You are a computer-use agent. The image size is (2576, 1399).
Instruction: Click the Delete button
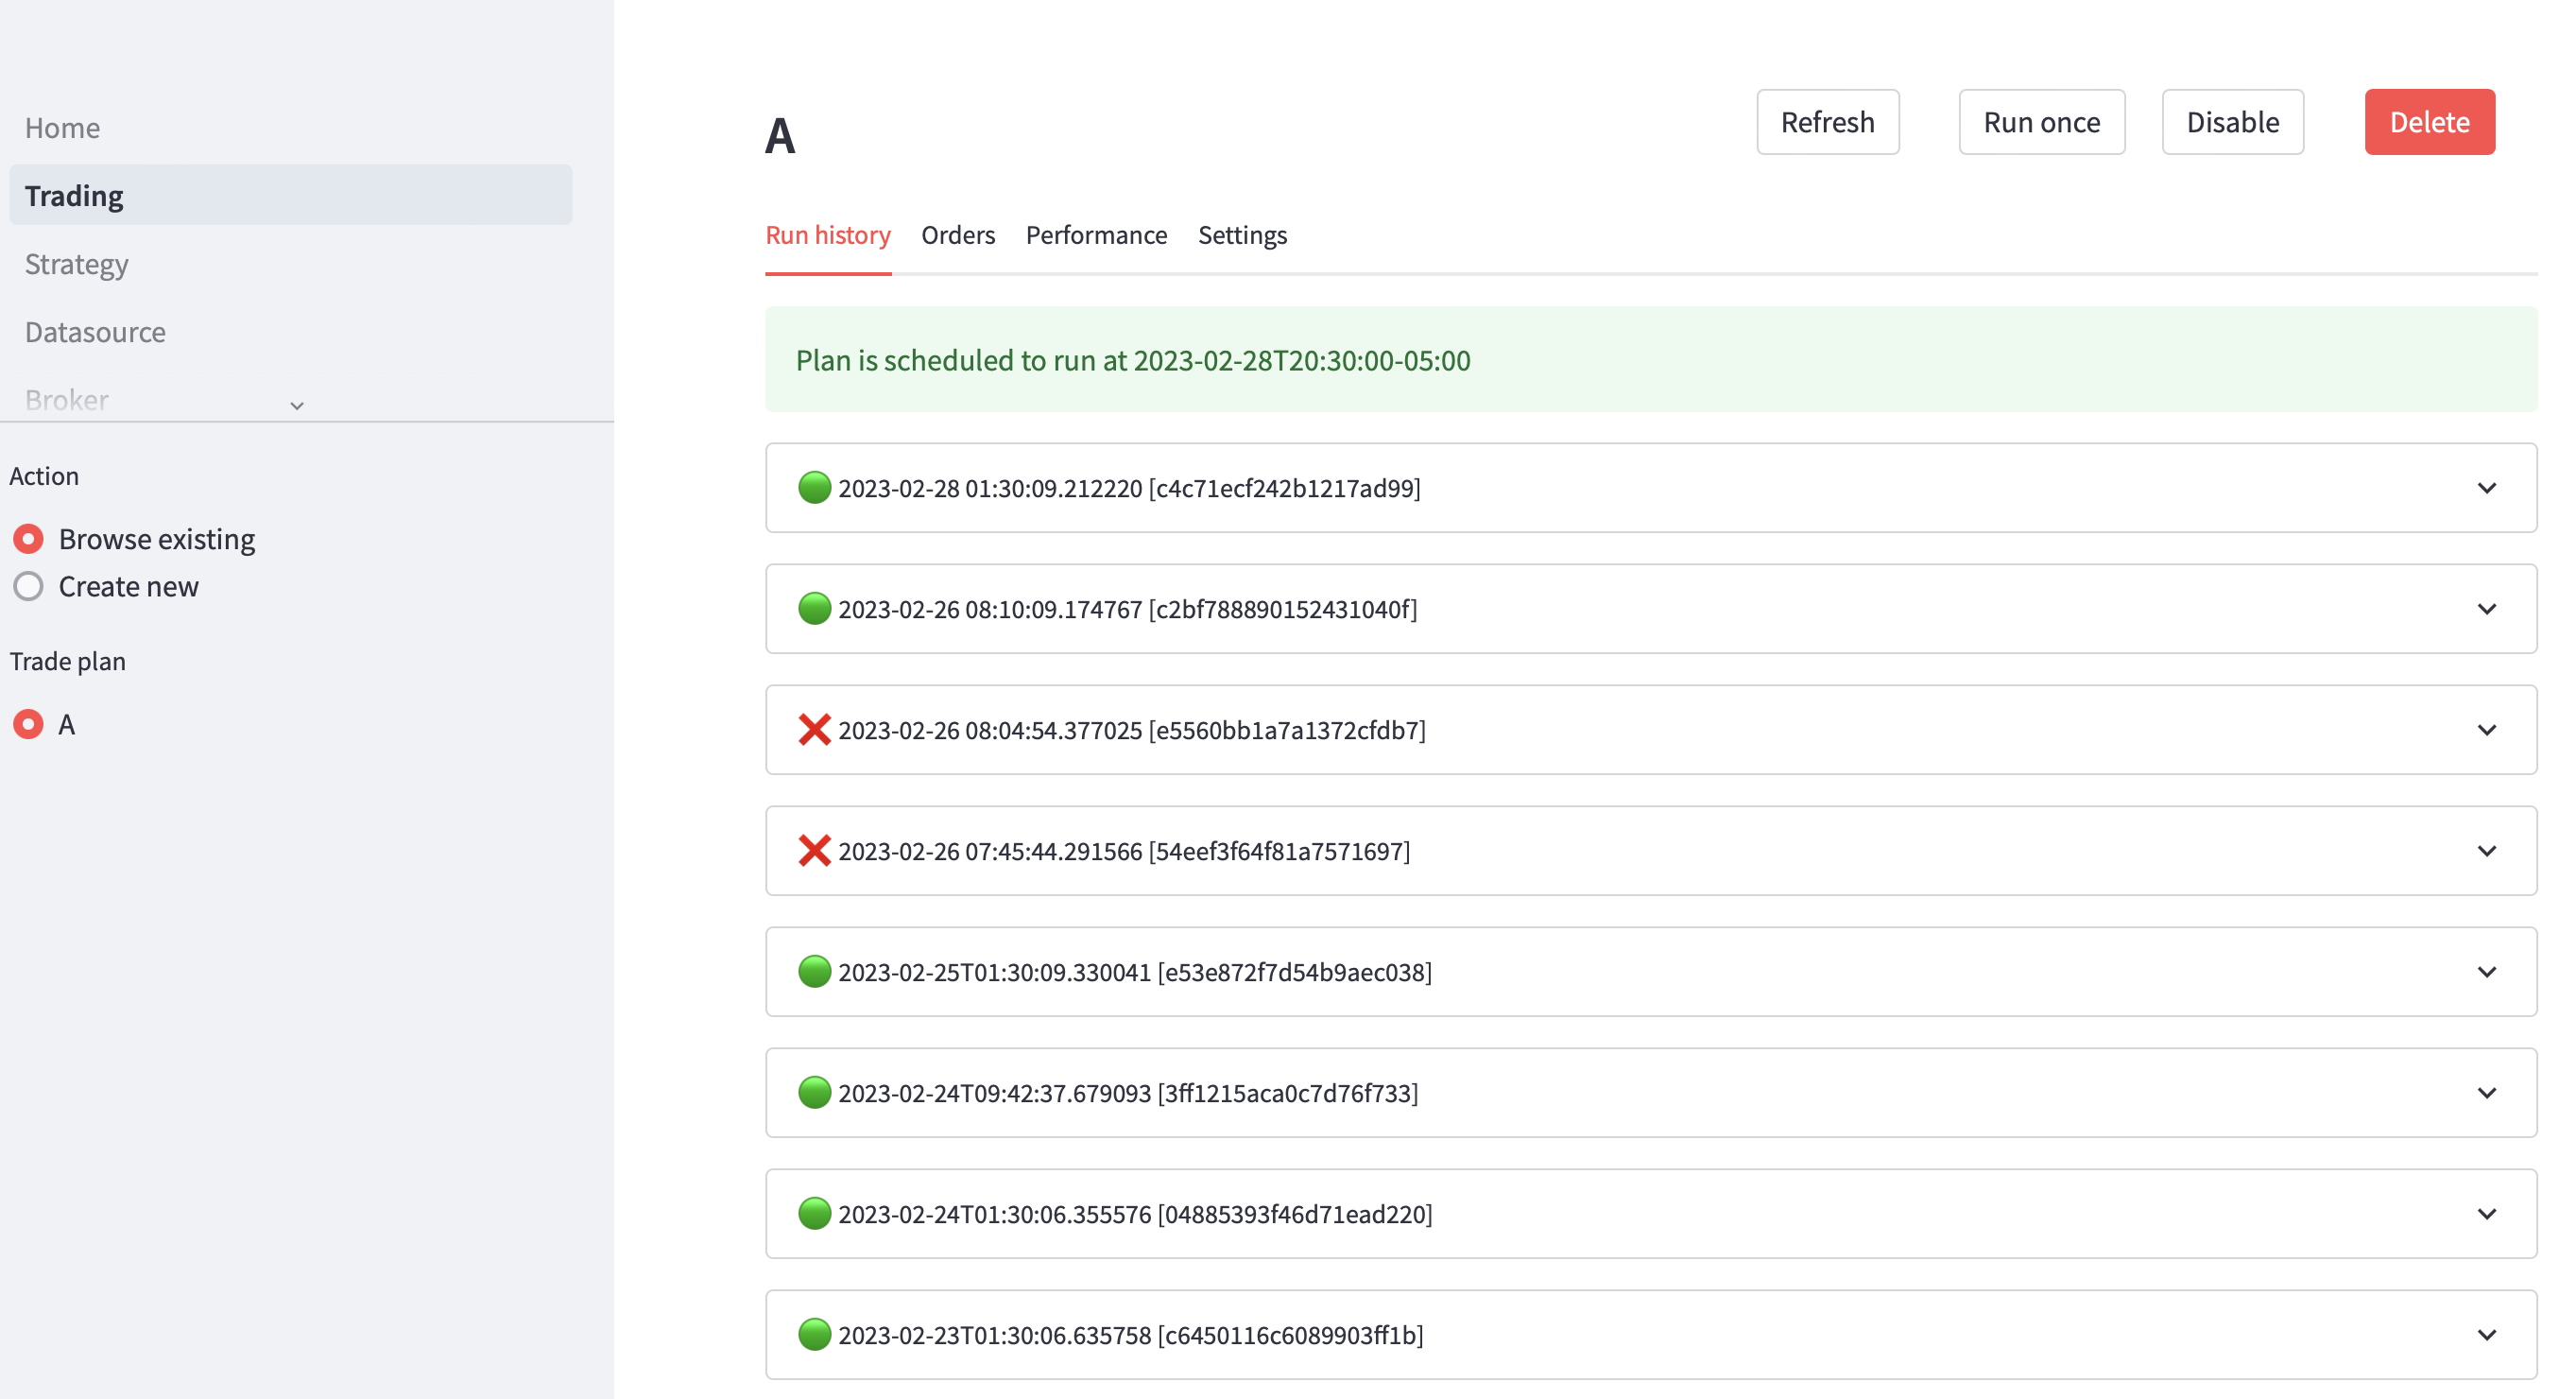(x=2430, y=121)
